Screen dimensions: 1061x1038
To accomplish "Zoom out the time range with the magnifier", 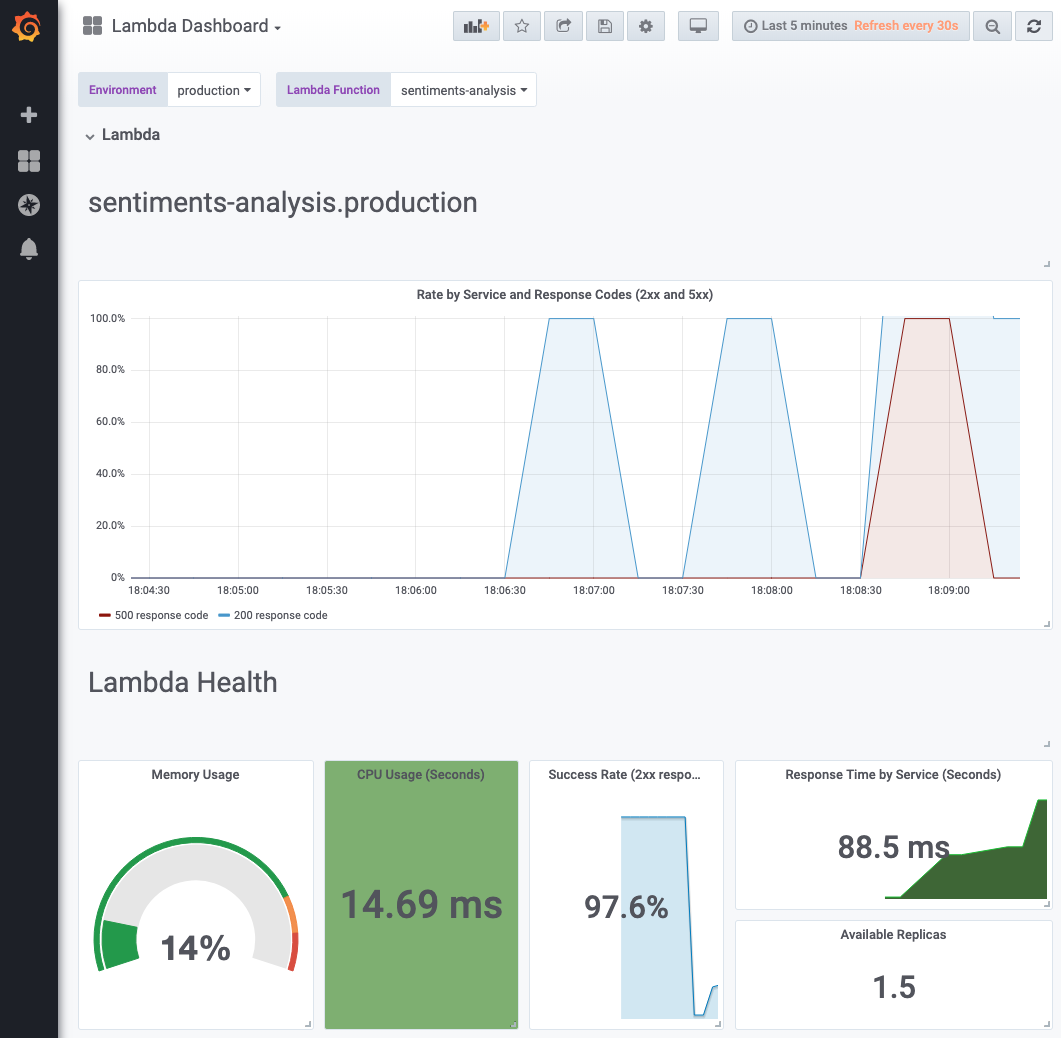I will (992, 26).
